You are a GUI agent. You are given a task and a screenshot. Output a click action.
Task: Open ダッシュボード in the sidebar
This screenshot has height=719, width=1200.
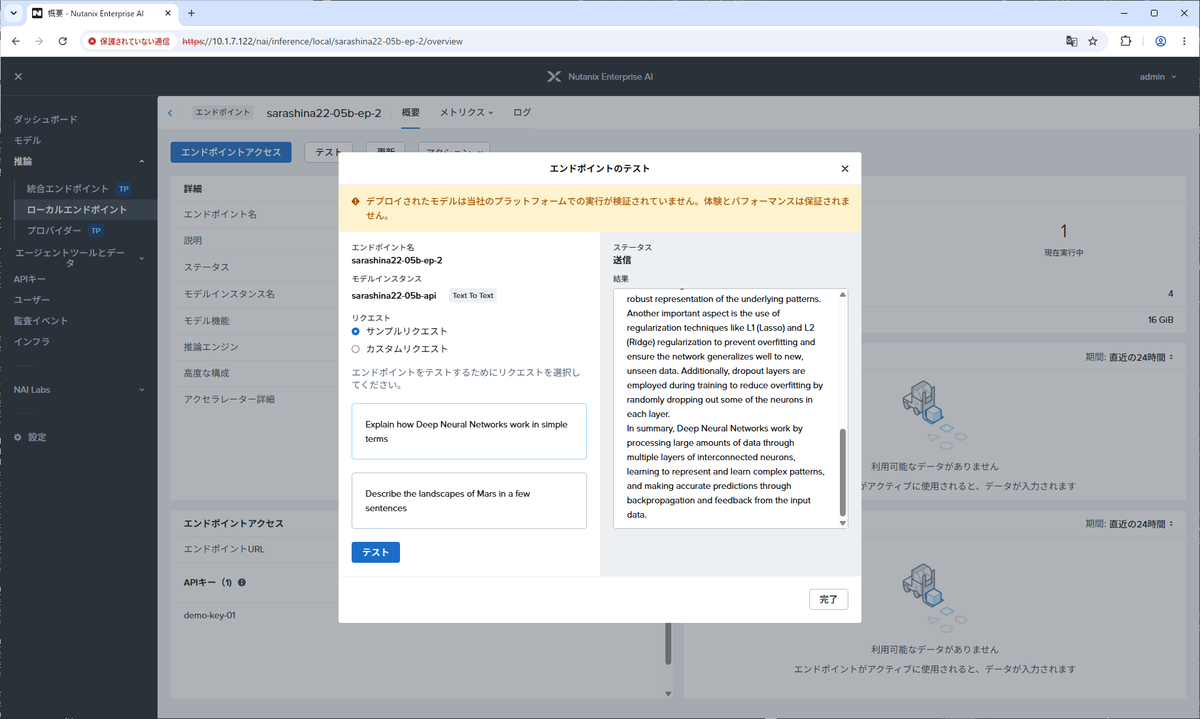pos(46,119)
